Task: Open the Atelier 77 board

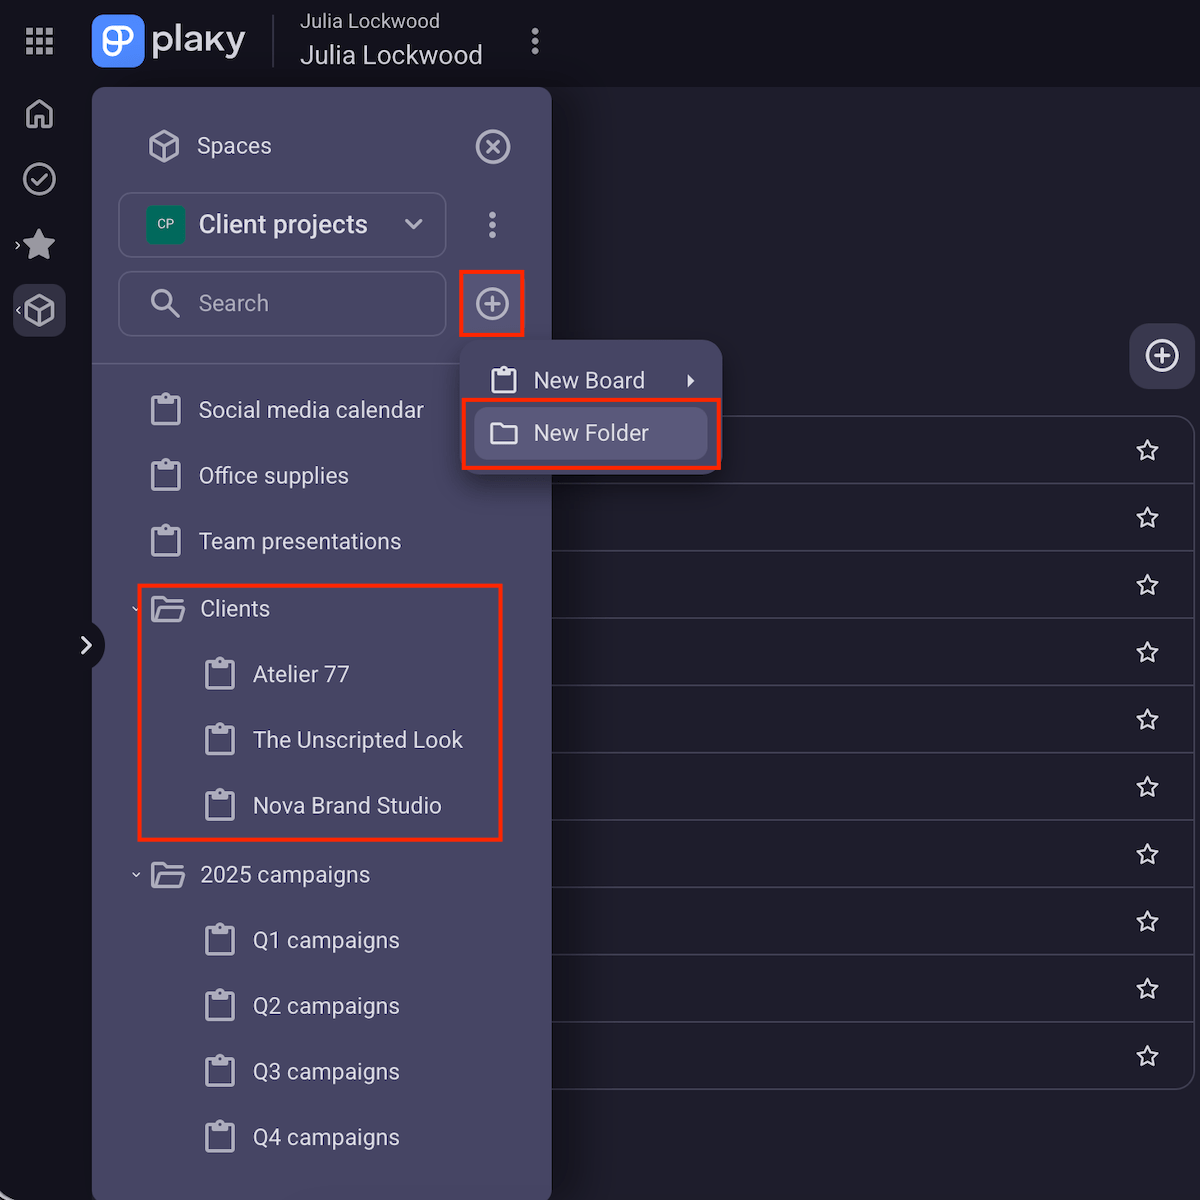Action: point(300,674)
